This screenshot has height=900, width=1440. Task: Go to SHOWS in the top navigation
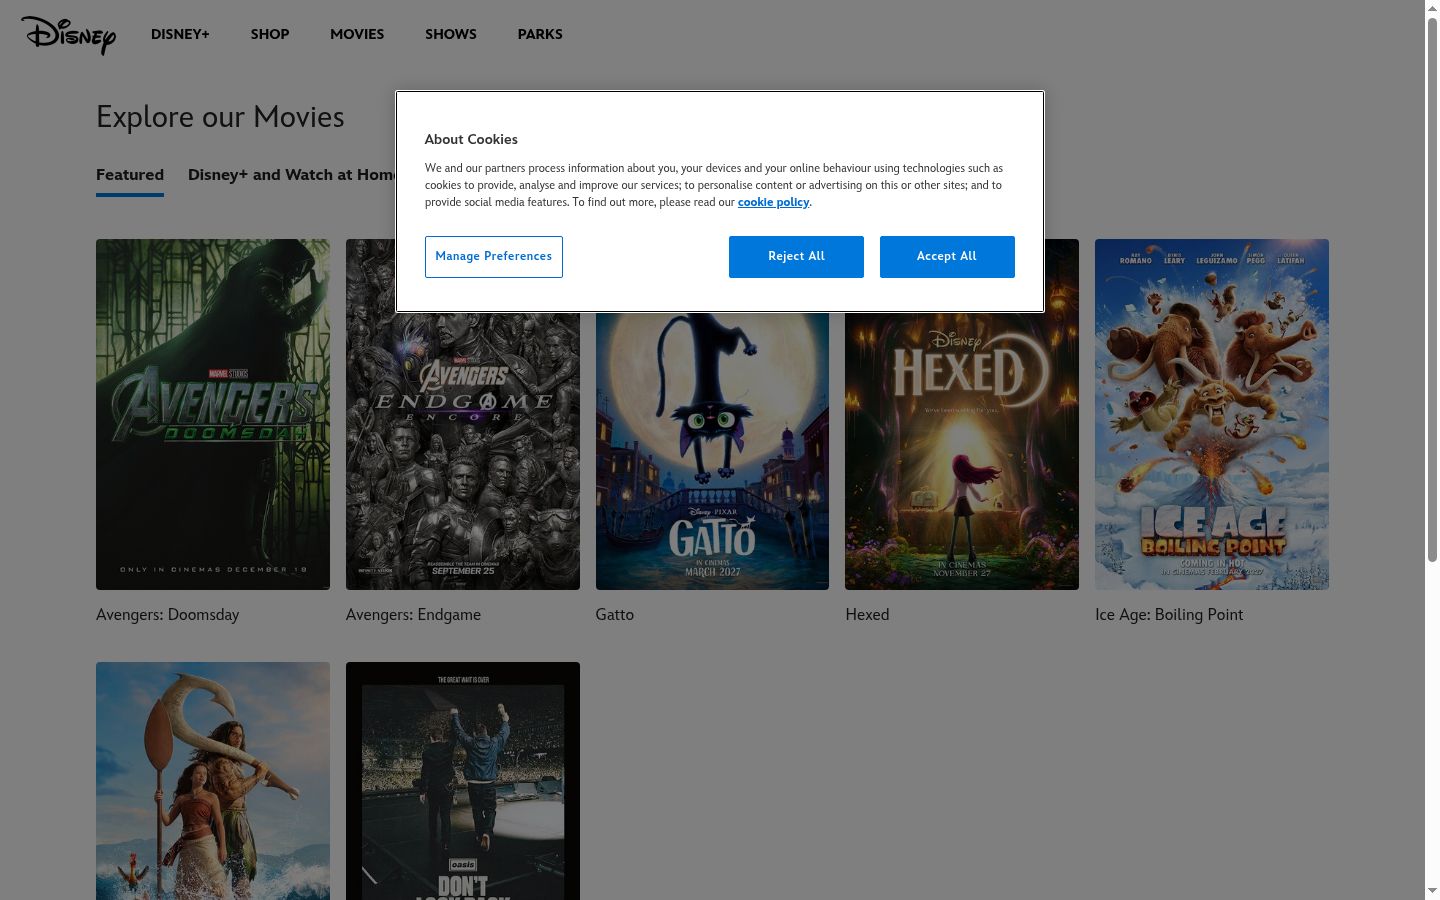451,34
